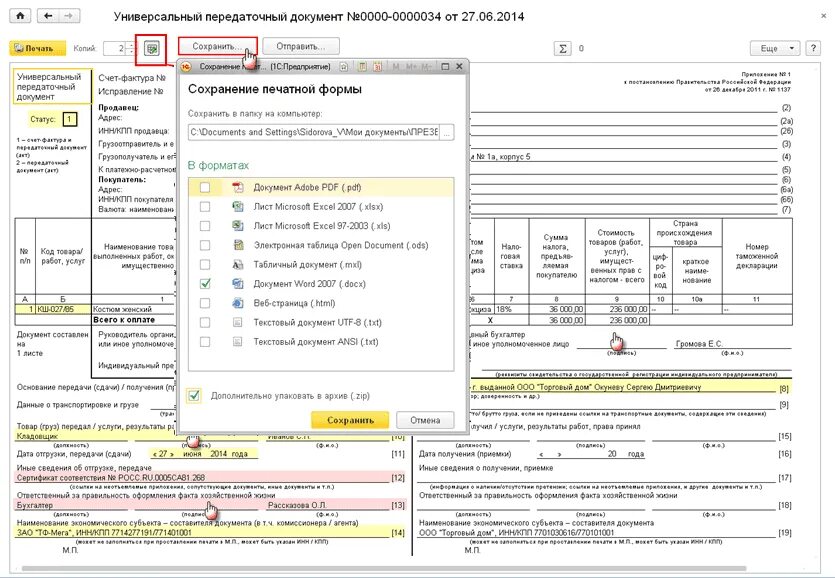Screen dimensions: 835x578
Task: Tick Электронная таблица Open Document (.ods) checkbox
Action: tap(205, 245)
